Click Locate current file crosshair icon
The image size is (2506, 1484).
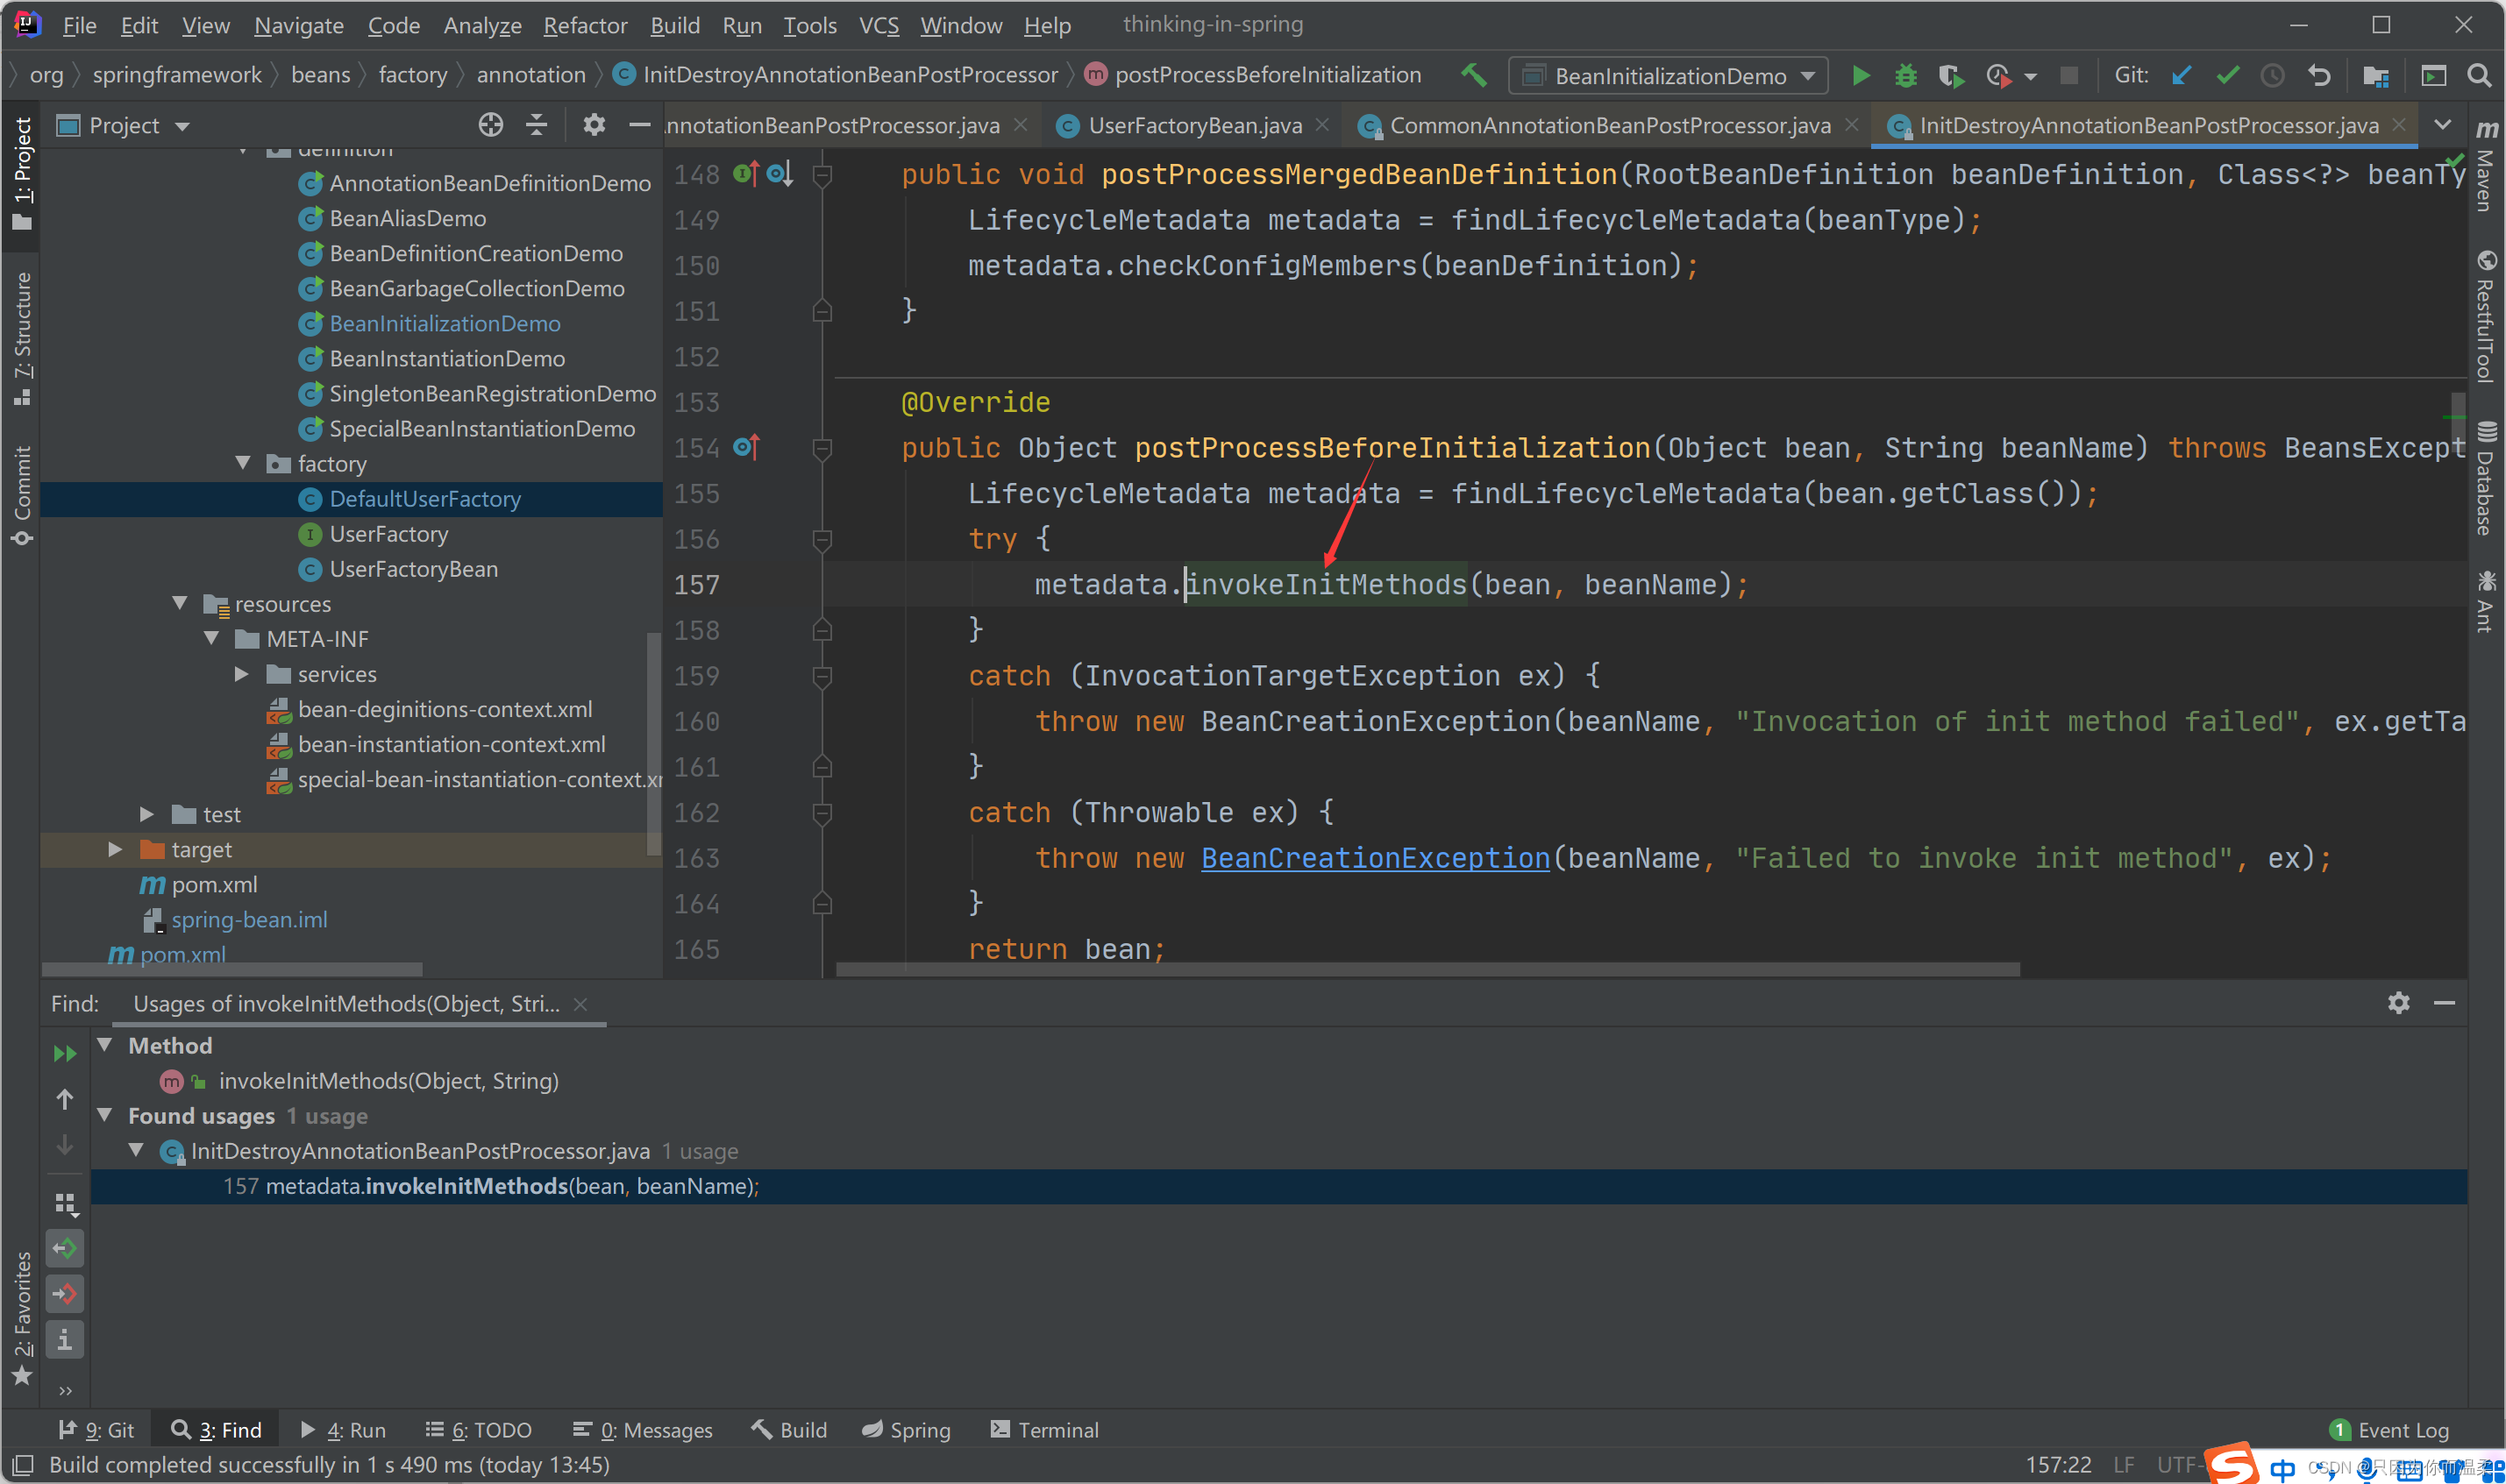click(490, 125)
